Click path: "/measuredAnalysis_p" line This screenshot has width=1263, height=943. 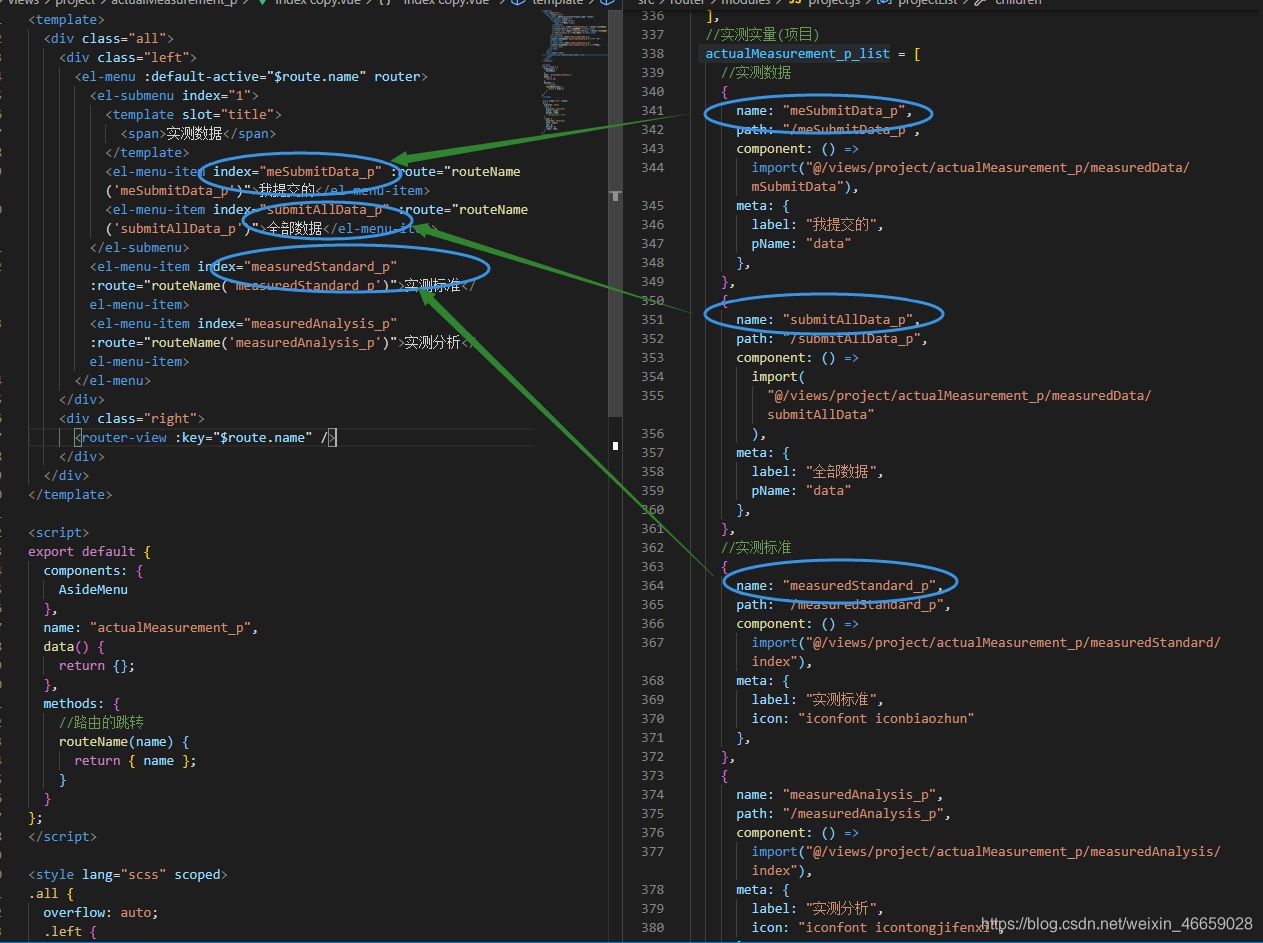844,813
